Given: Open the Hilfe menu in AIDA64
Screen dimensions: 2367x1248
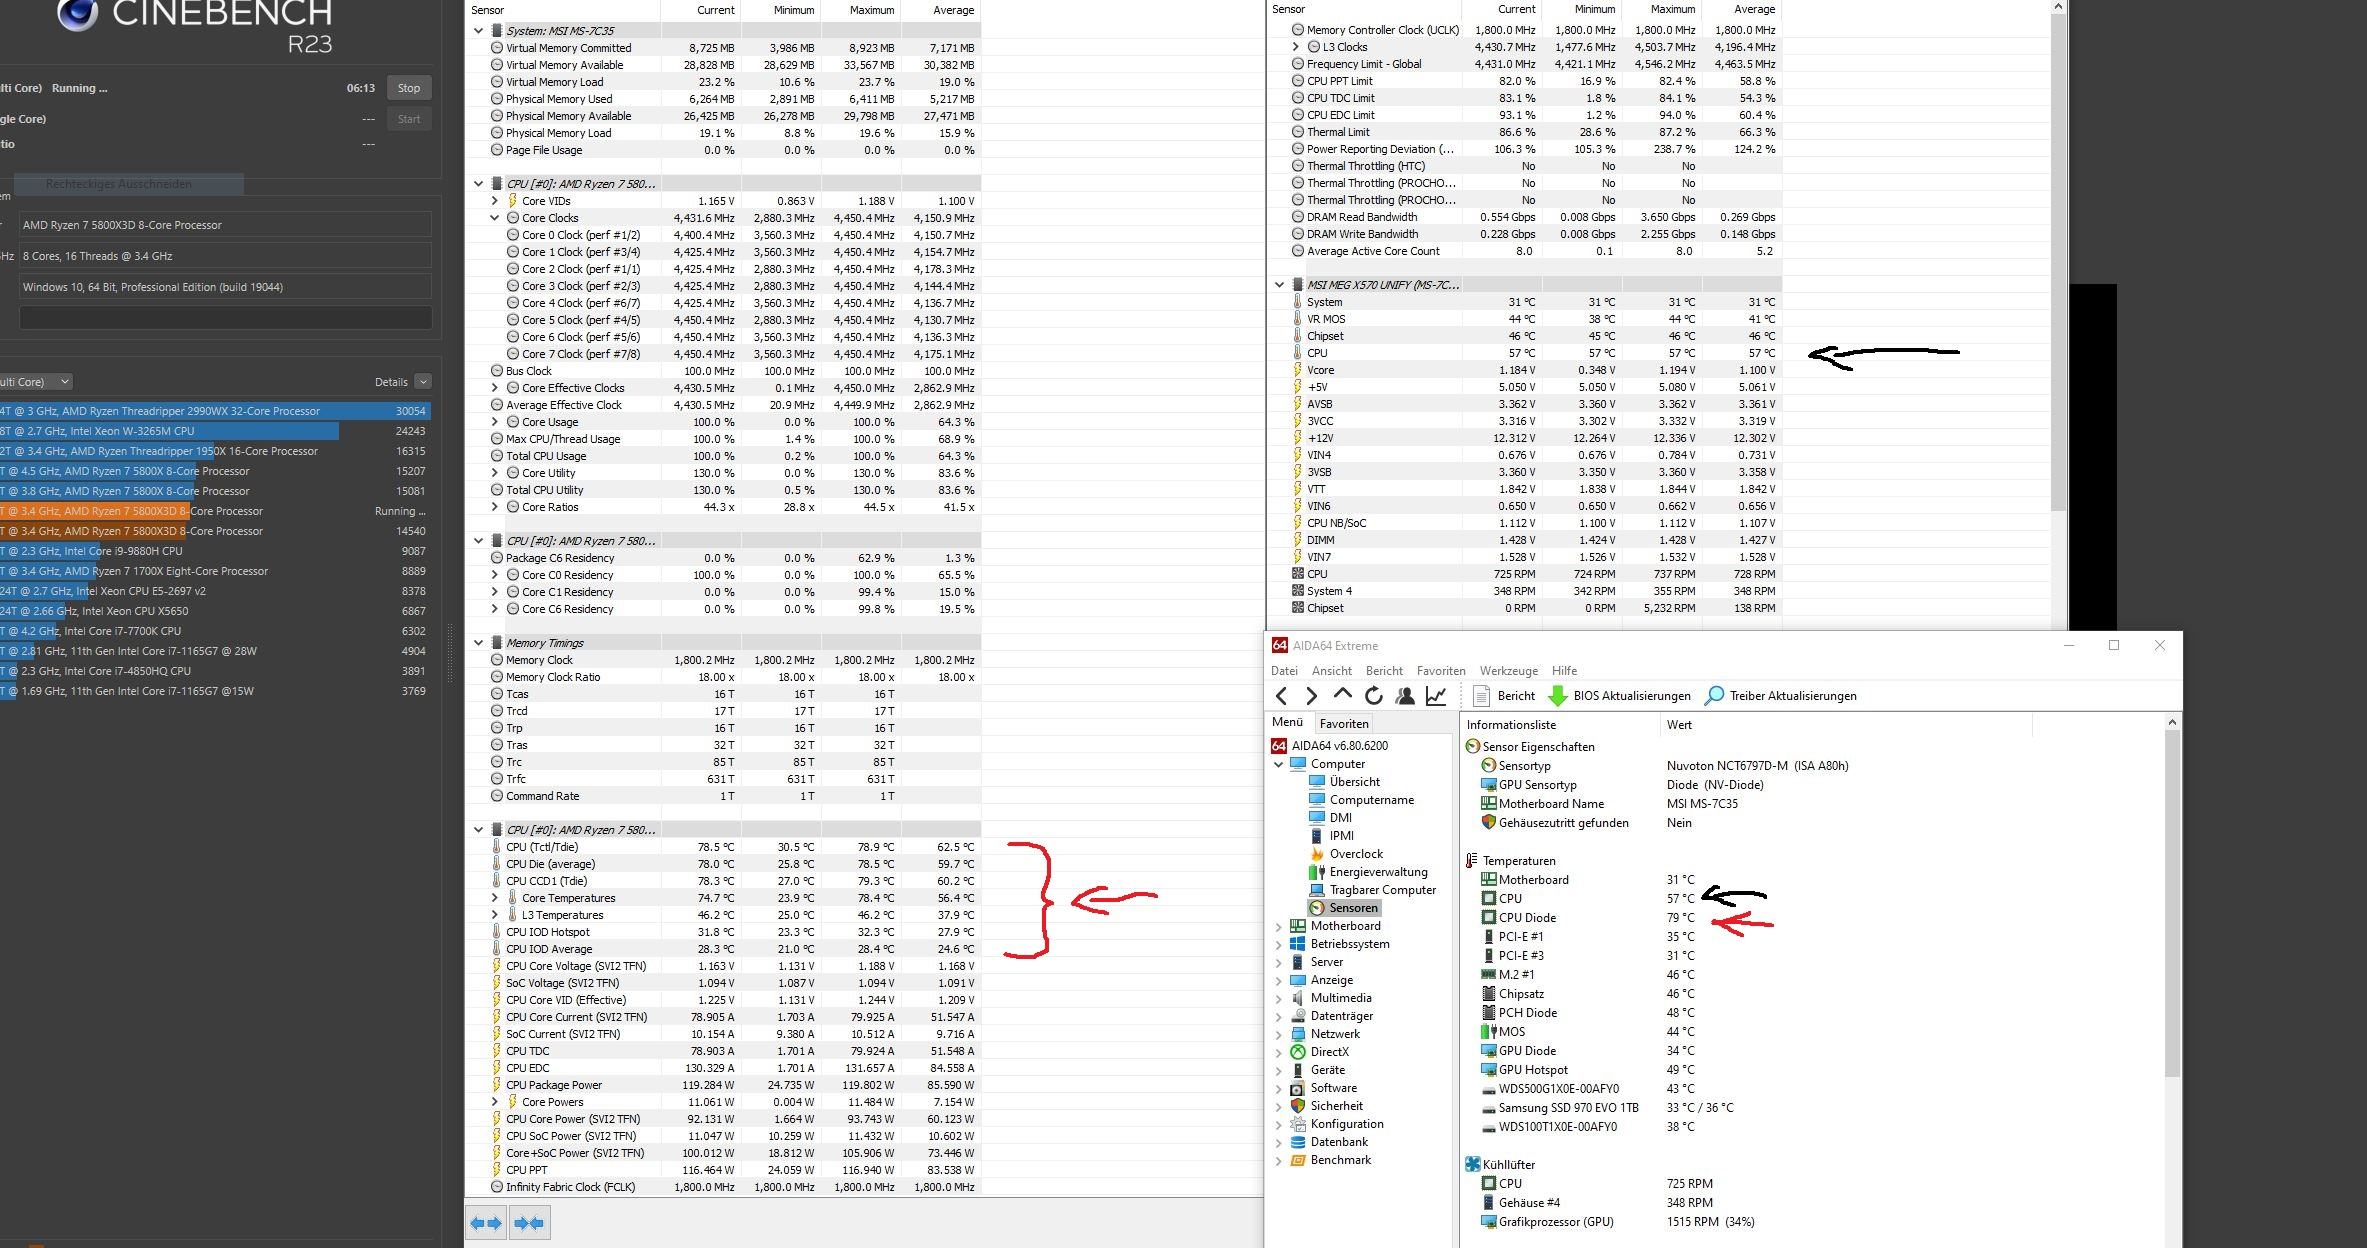Looking at the screenshot, I should point(1564,671).
